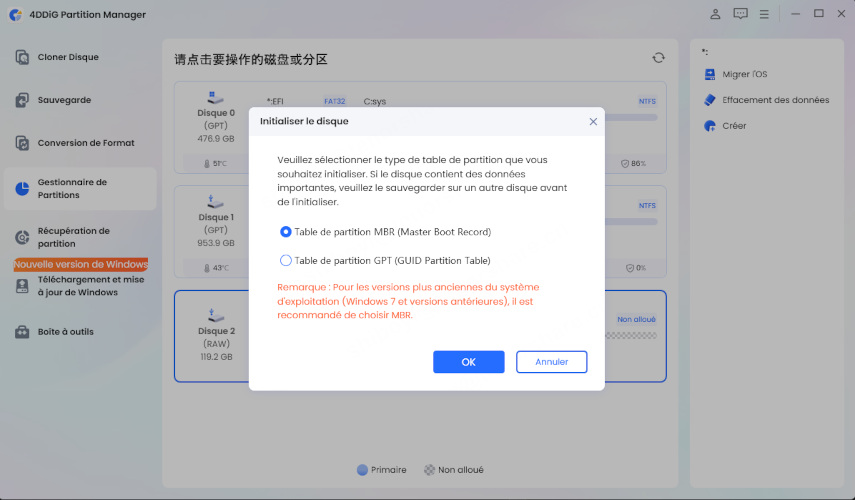The width and height of the screenshot is (855, 500).
Task: Click 119.2 GB size text
Action: 216,357
